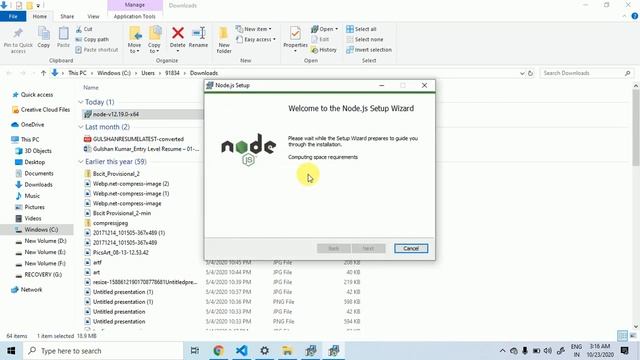
Task: Show hidden system tray icons
Action: [x=502, y=351]
